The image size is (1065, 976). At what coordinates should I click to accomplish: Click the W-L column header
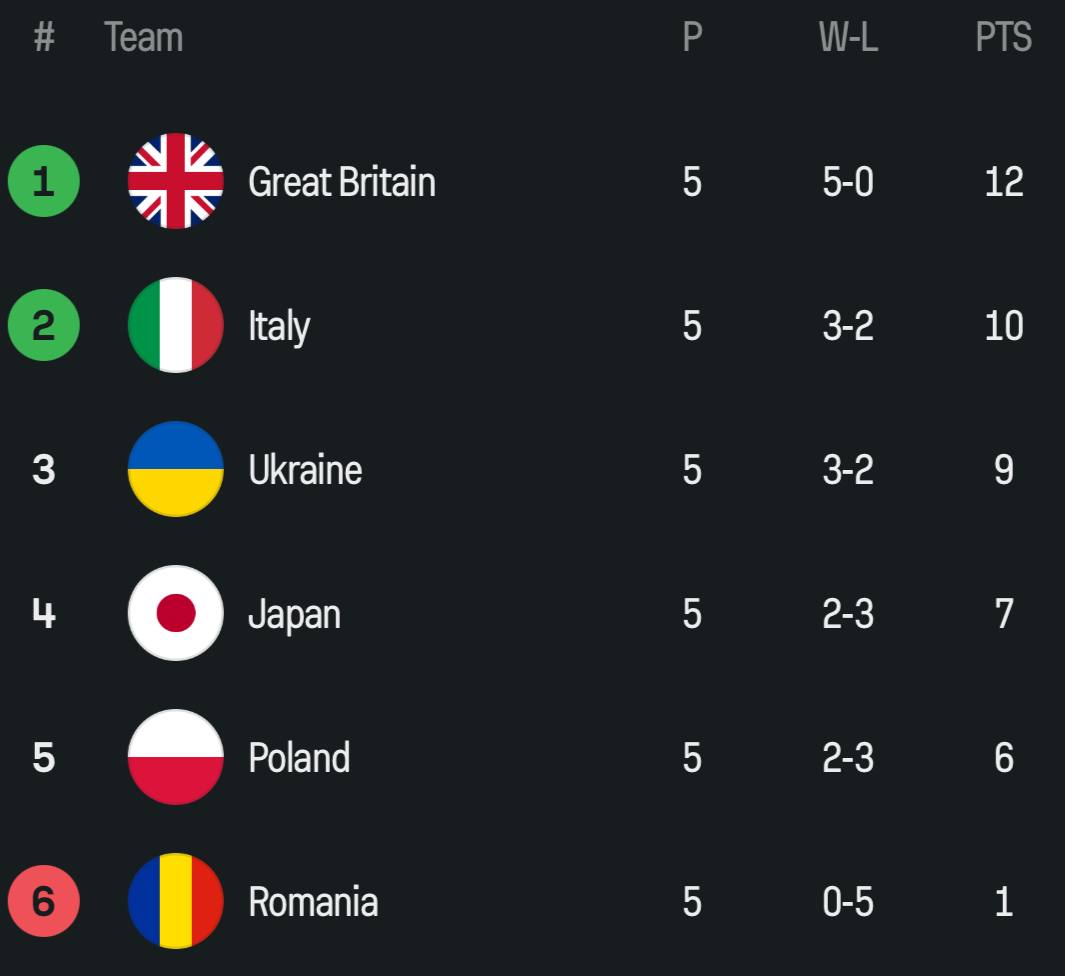click(x=848, y=37)
